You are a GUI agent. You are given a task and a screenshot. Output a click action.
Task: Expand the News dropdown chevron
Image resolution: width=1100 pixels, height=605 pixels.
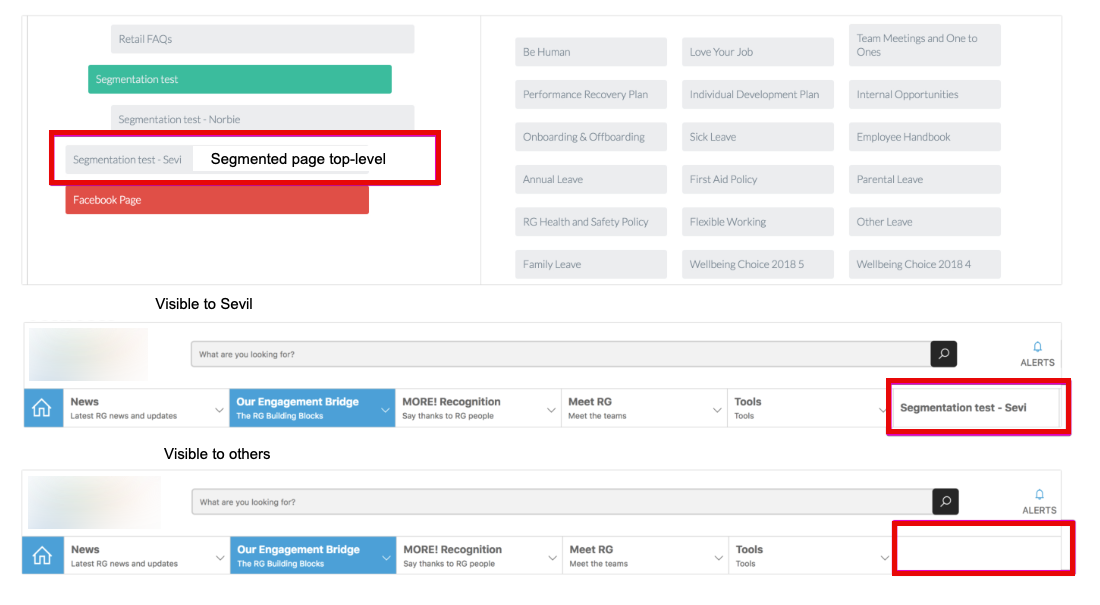(x=220, y=408)
